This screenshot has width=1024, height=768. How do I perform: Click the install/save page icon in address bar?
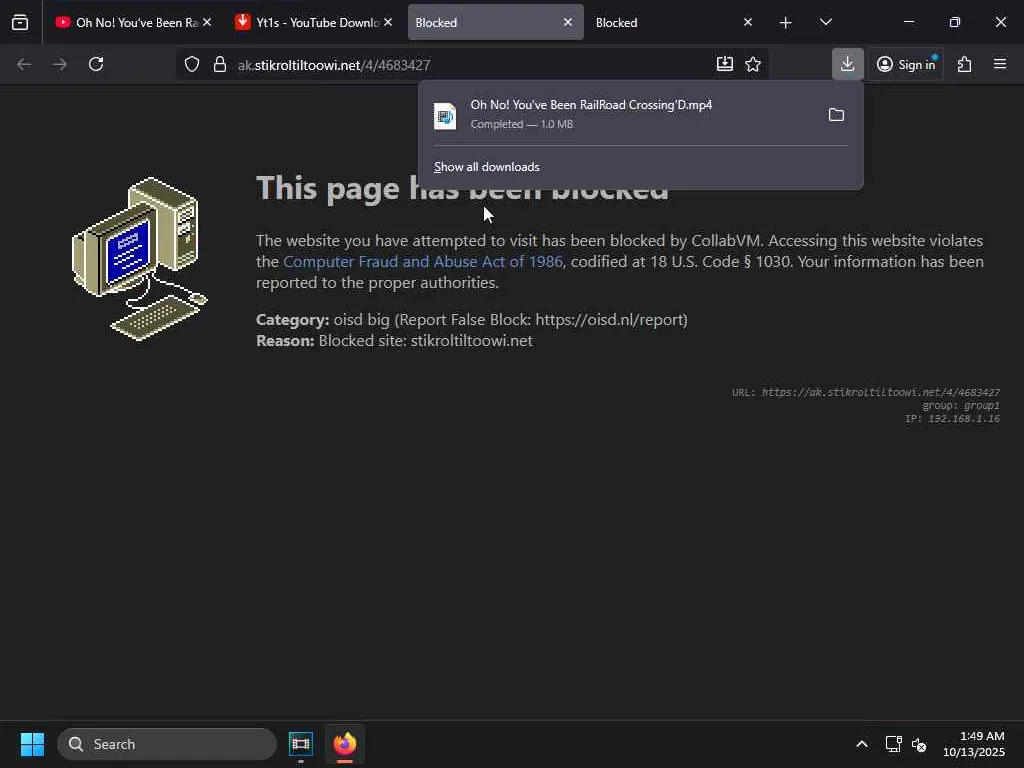(x=724, y=64)
